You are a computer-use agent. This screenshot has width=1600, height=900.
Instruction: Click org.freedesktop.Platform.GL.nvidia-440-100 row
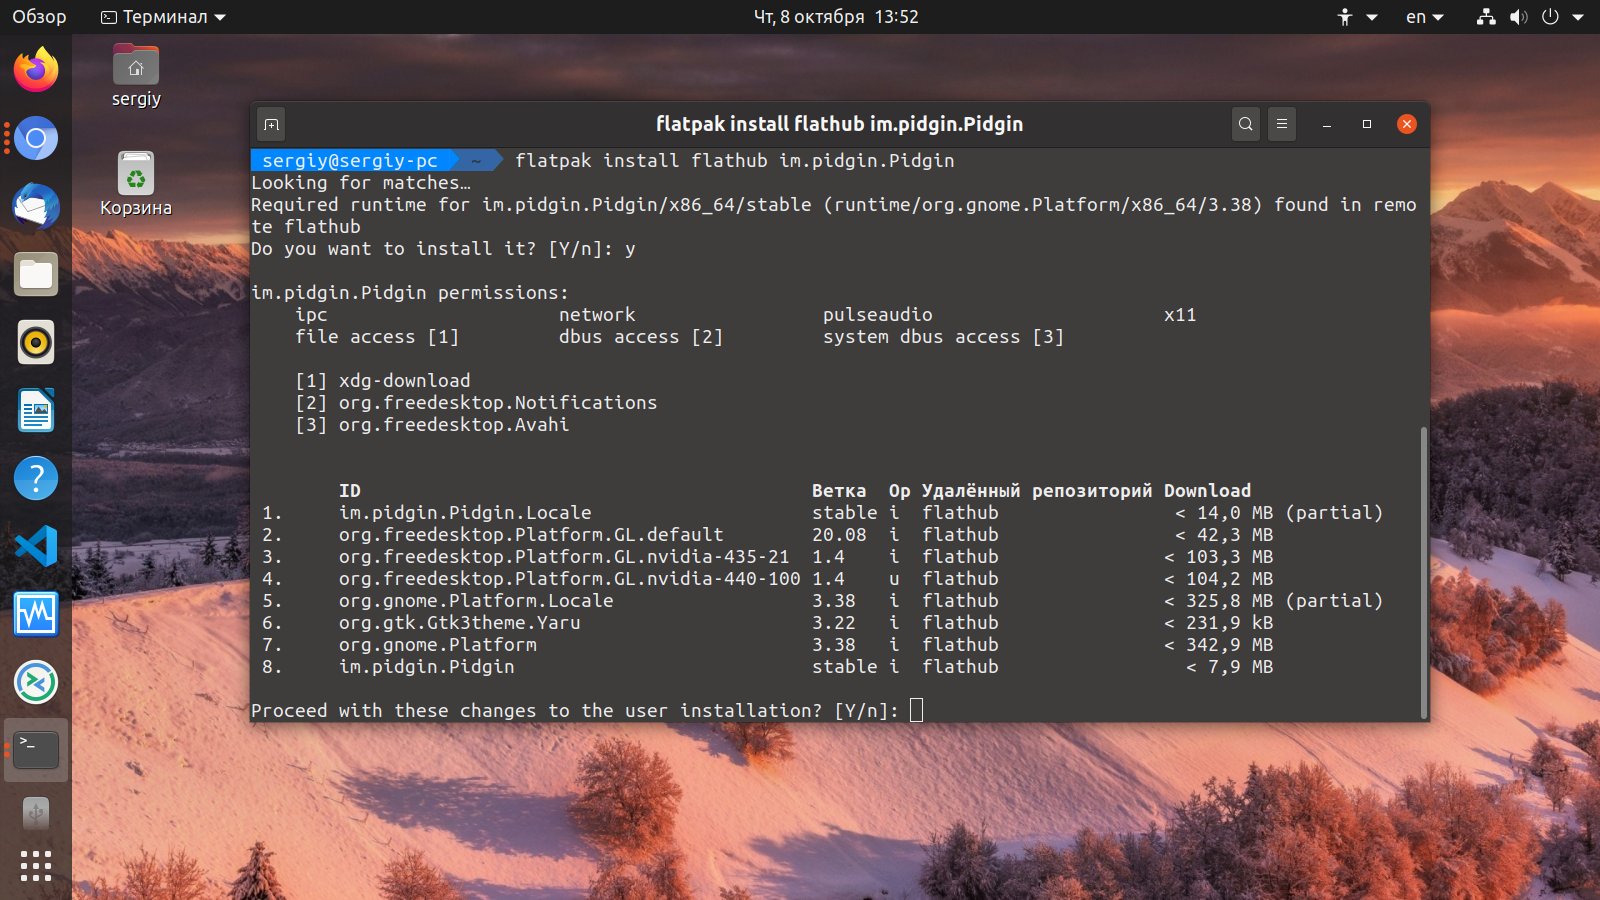point(570,579)
